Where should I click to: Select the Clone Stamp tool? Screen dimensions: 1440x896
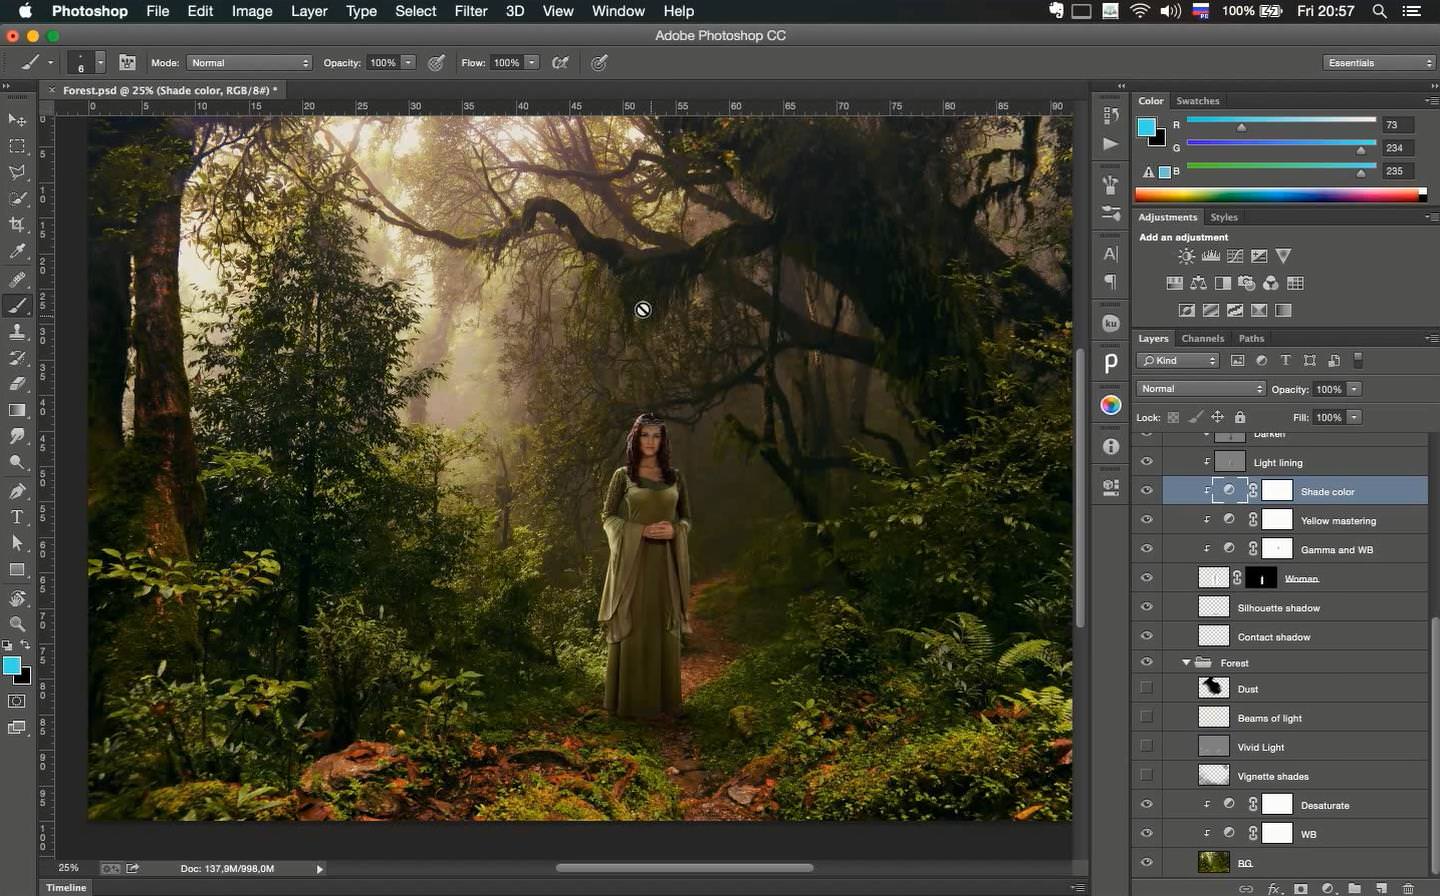17,331
